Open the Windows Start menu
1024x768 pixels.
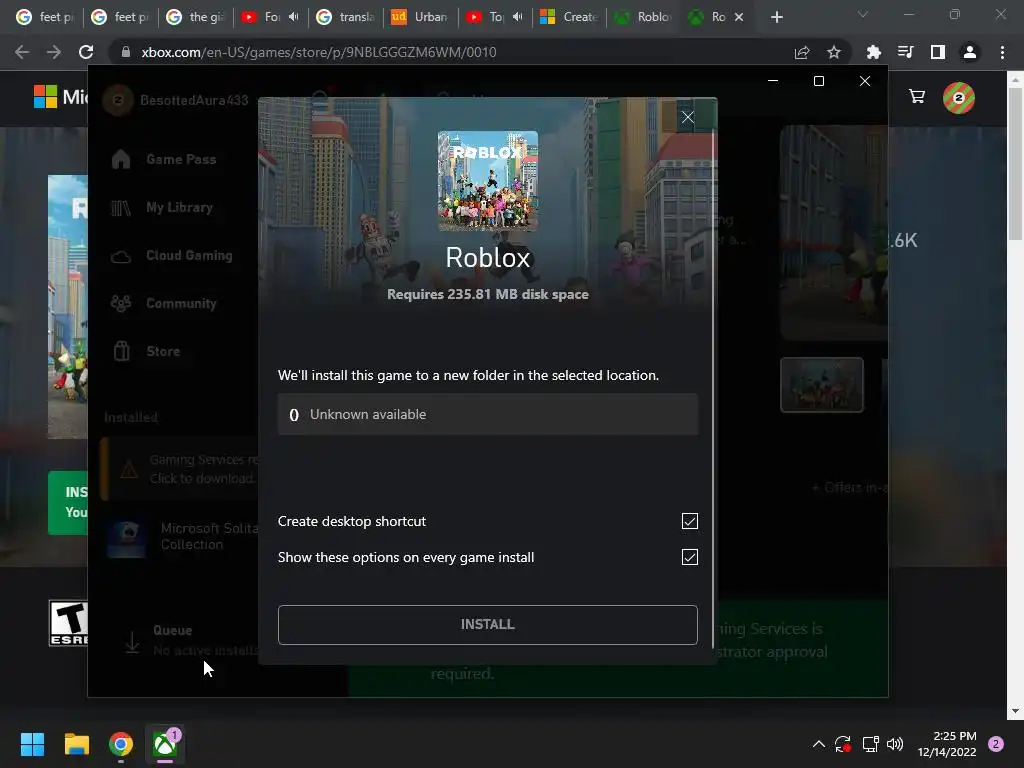(x=32, y=744)
